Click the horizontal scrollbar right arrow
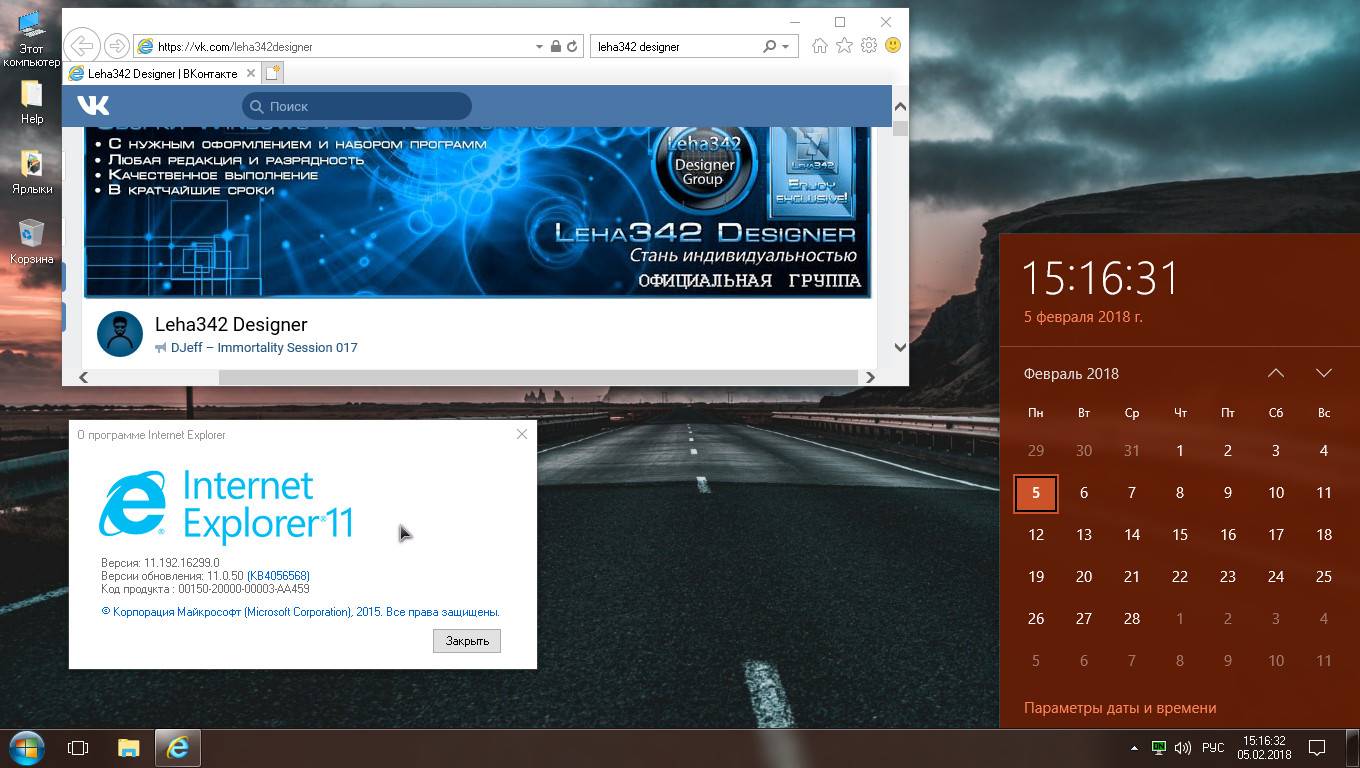Viewport: 1360px width, 768px height. [x=869, y=377]
